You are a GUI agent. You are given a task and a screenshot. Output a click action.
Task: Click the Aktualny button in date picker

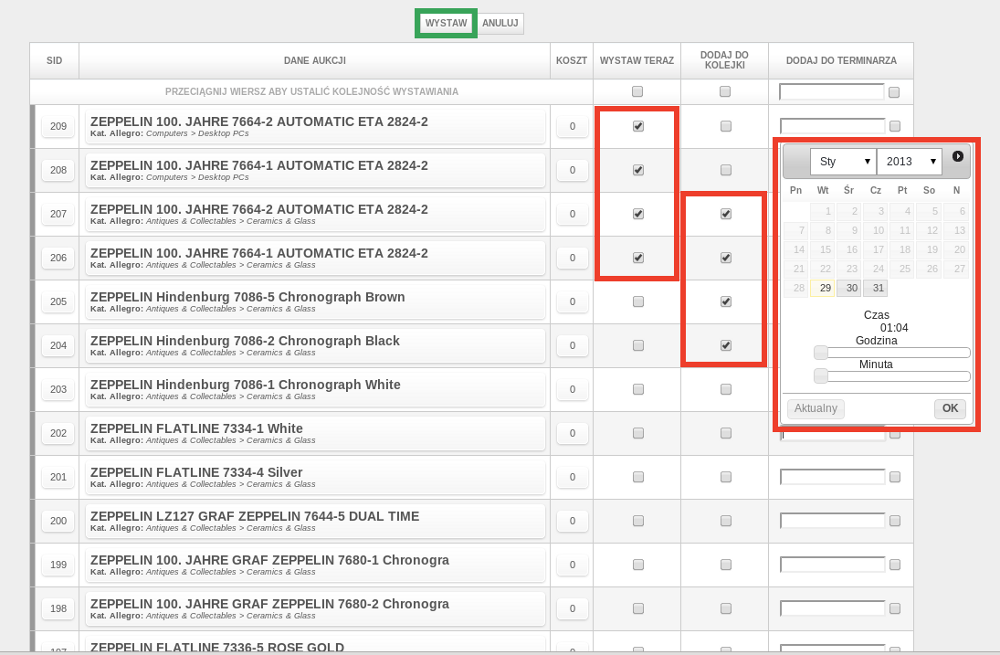click(816, 408)
